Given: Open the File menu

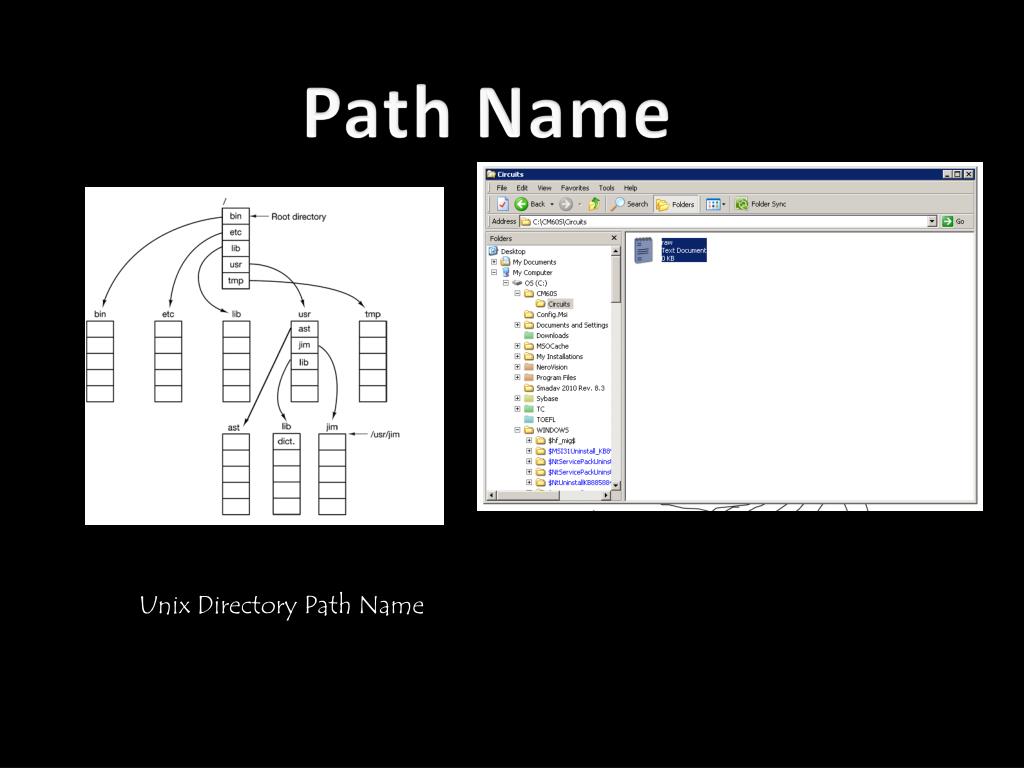Looking at the screenshot, I should pyautogui.click(x=502, y=188).
